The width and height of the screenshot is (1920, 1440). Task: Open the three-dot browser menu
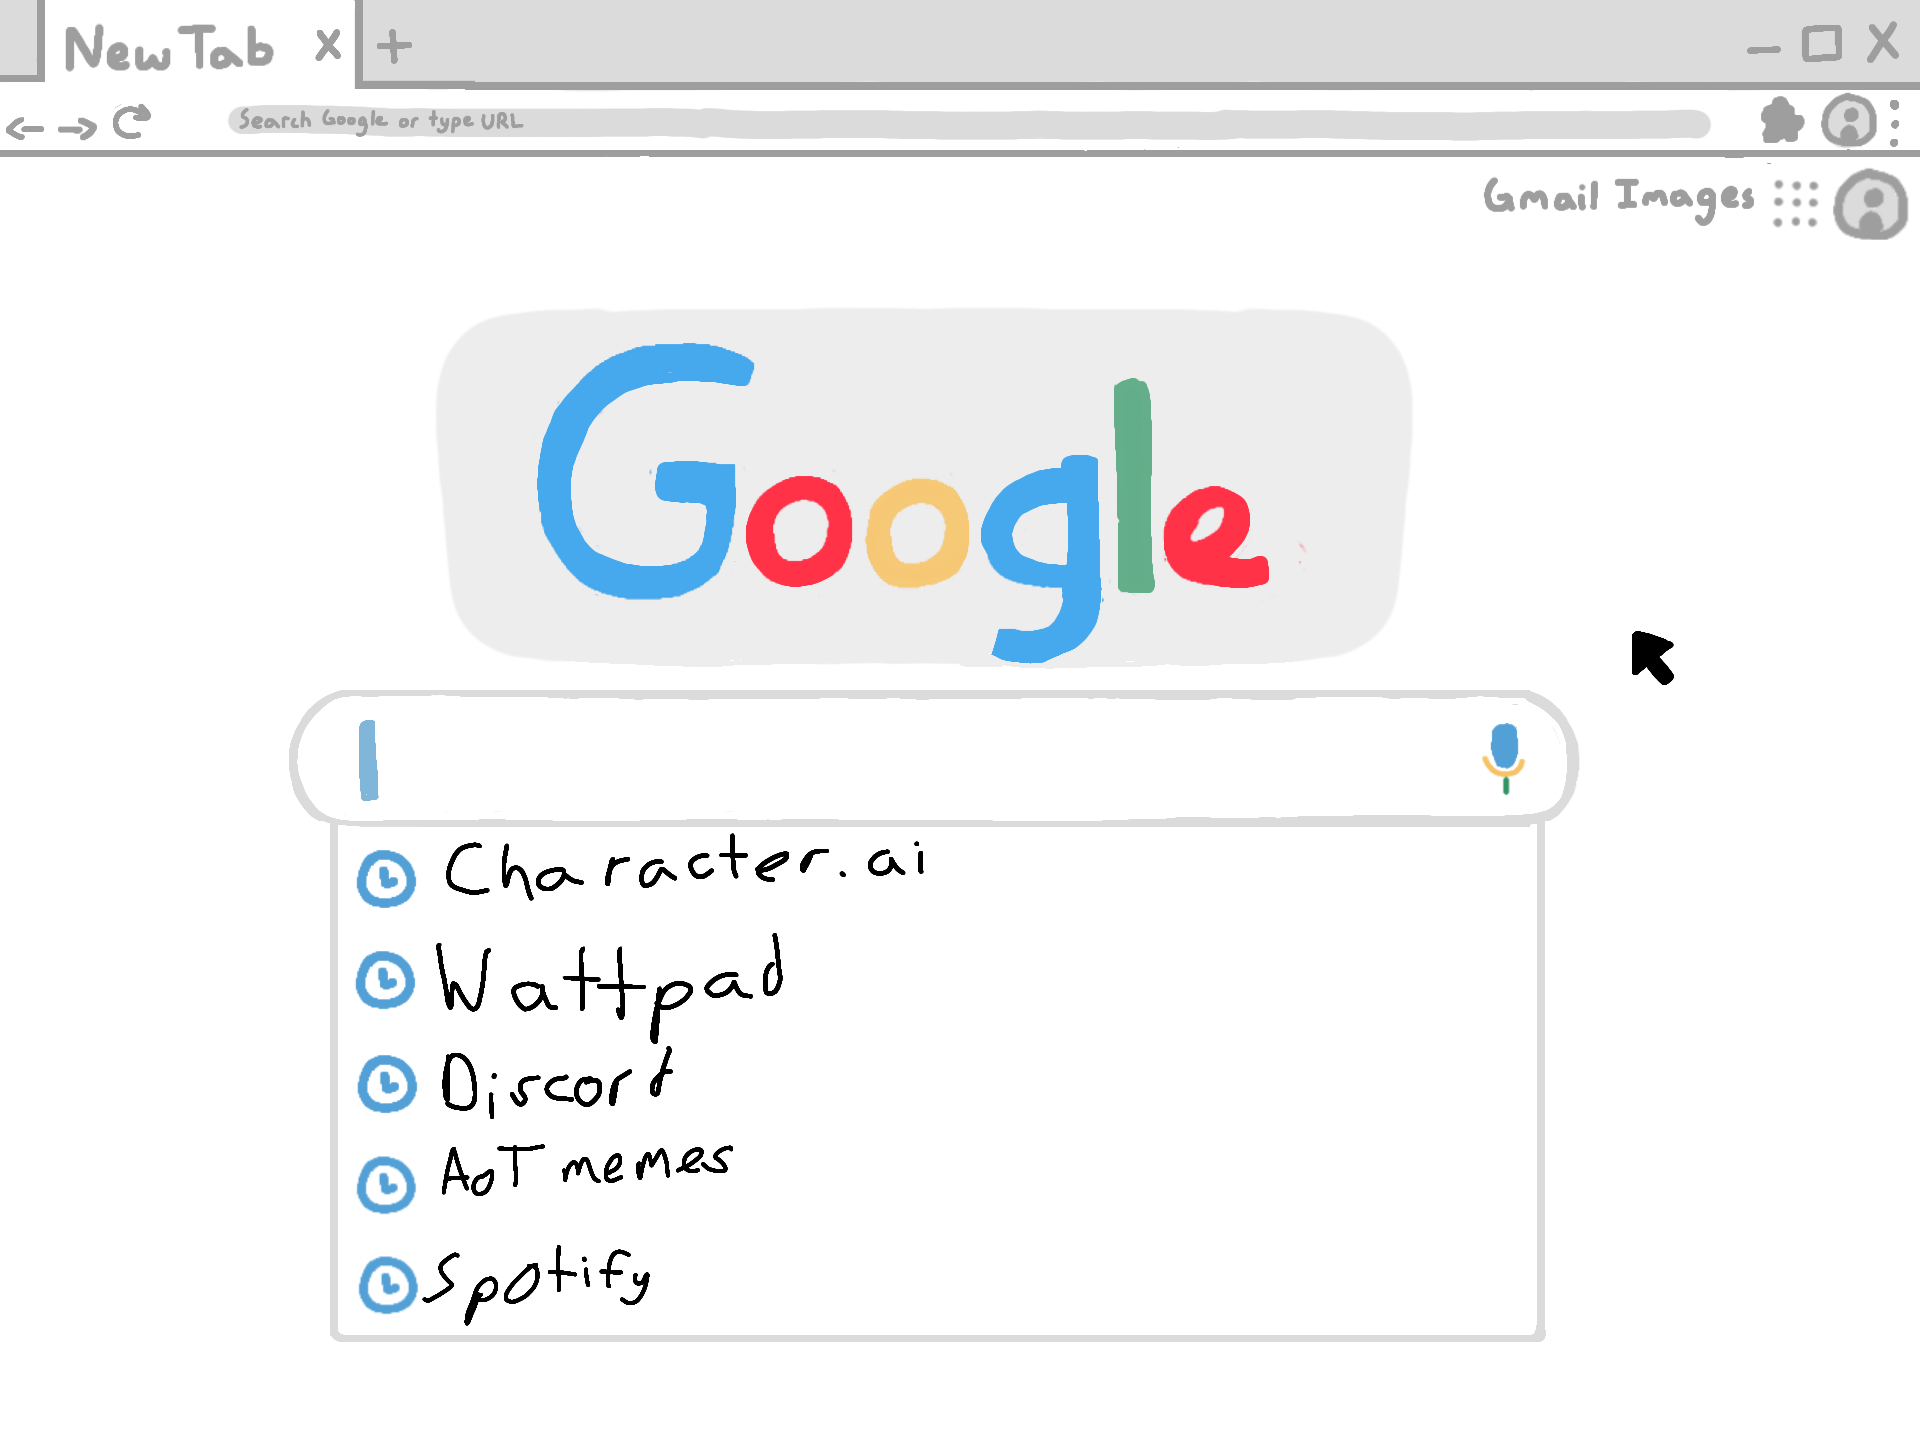pos(1895,123)
